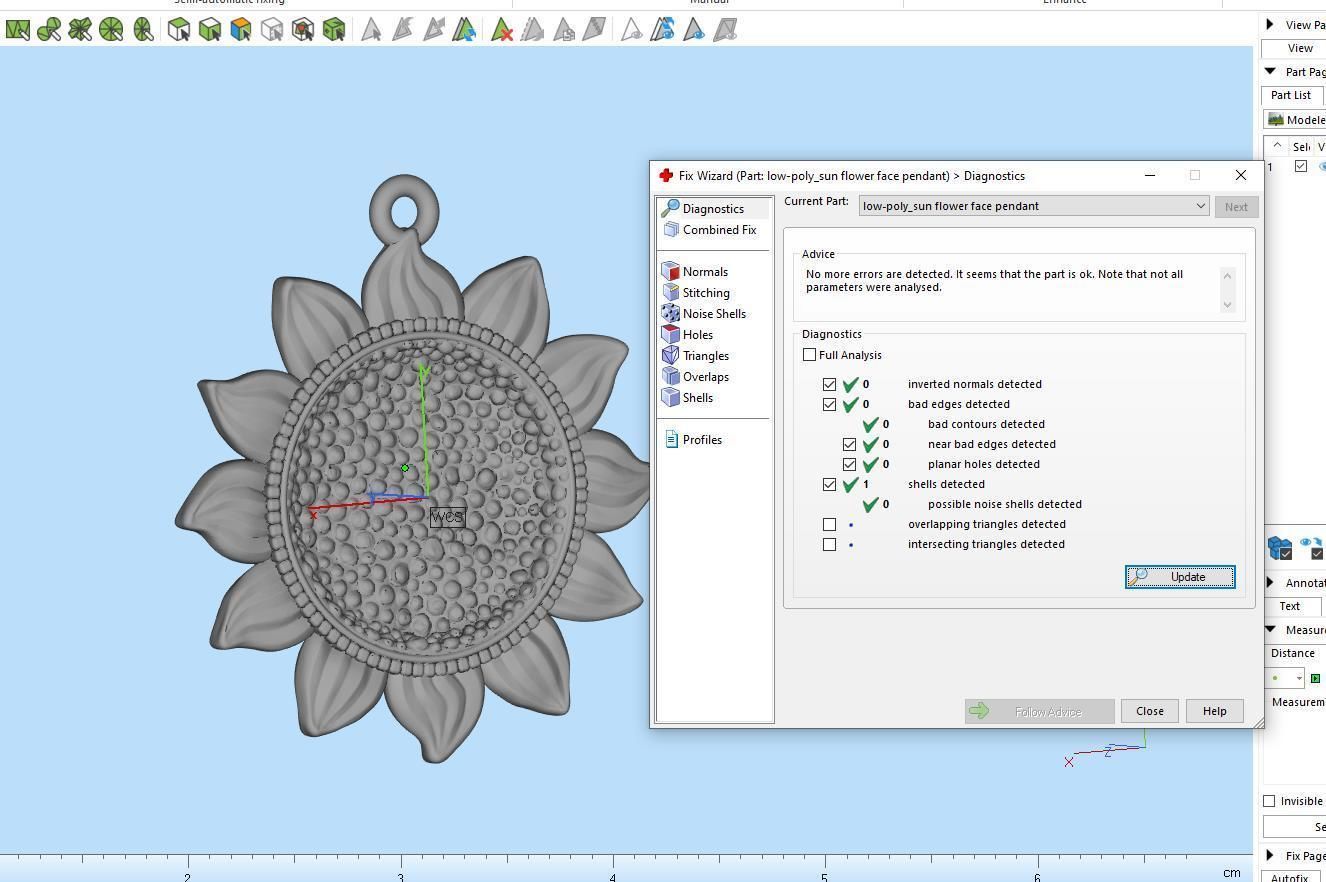Switch to the Text tab under Annotations
This screenshot has height=882, width=1326.
click(x=1291, y=606)
